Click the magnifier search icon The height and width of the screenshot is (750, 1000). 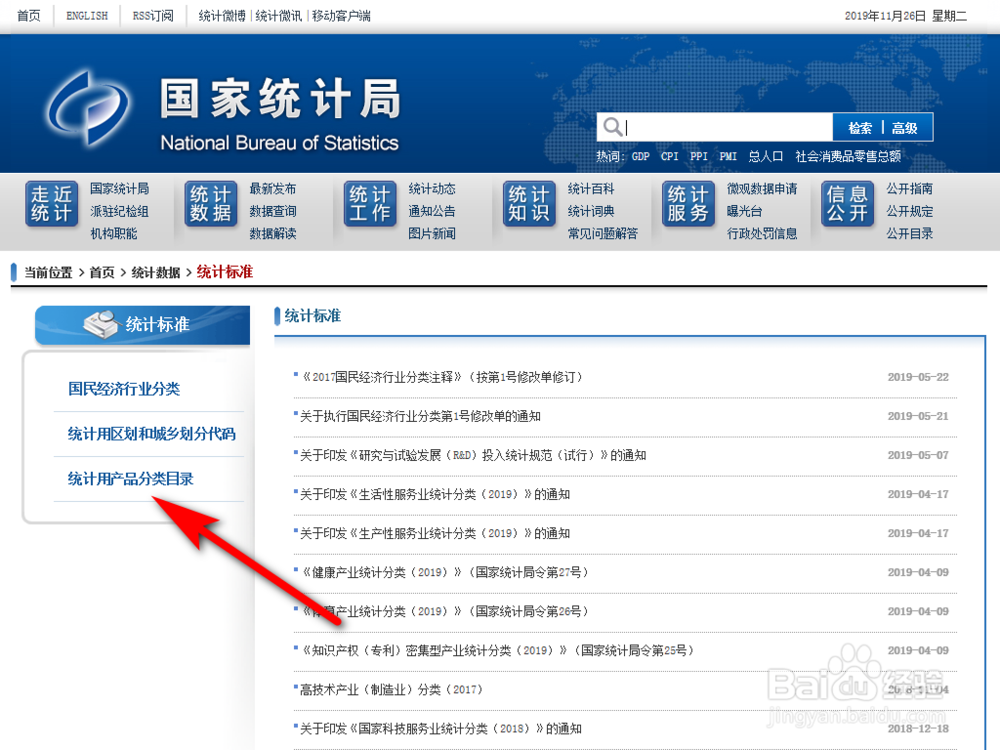(612, 126)
